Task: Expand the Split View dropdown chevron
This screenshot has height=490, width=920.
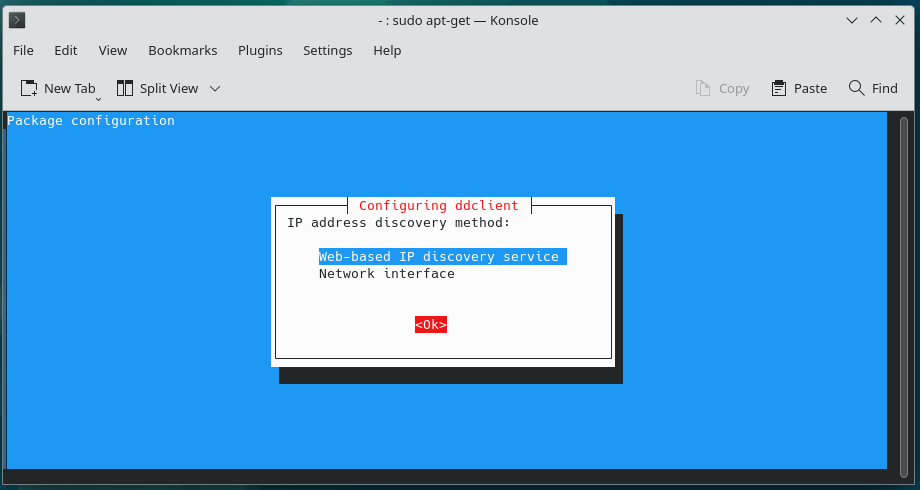Action: [215, 89]
